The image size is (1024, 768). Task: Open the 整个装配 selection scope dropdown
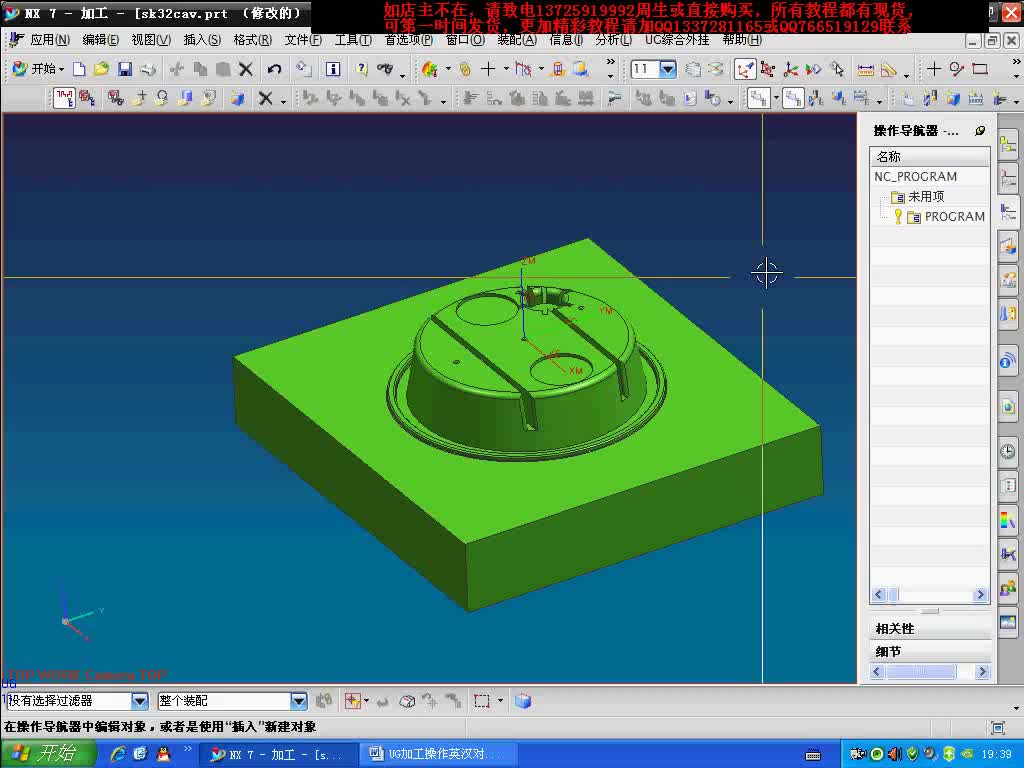[x=298, y=701]
